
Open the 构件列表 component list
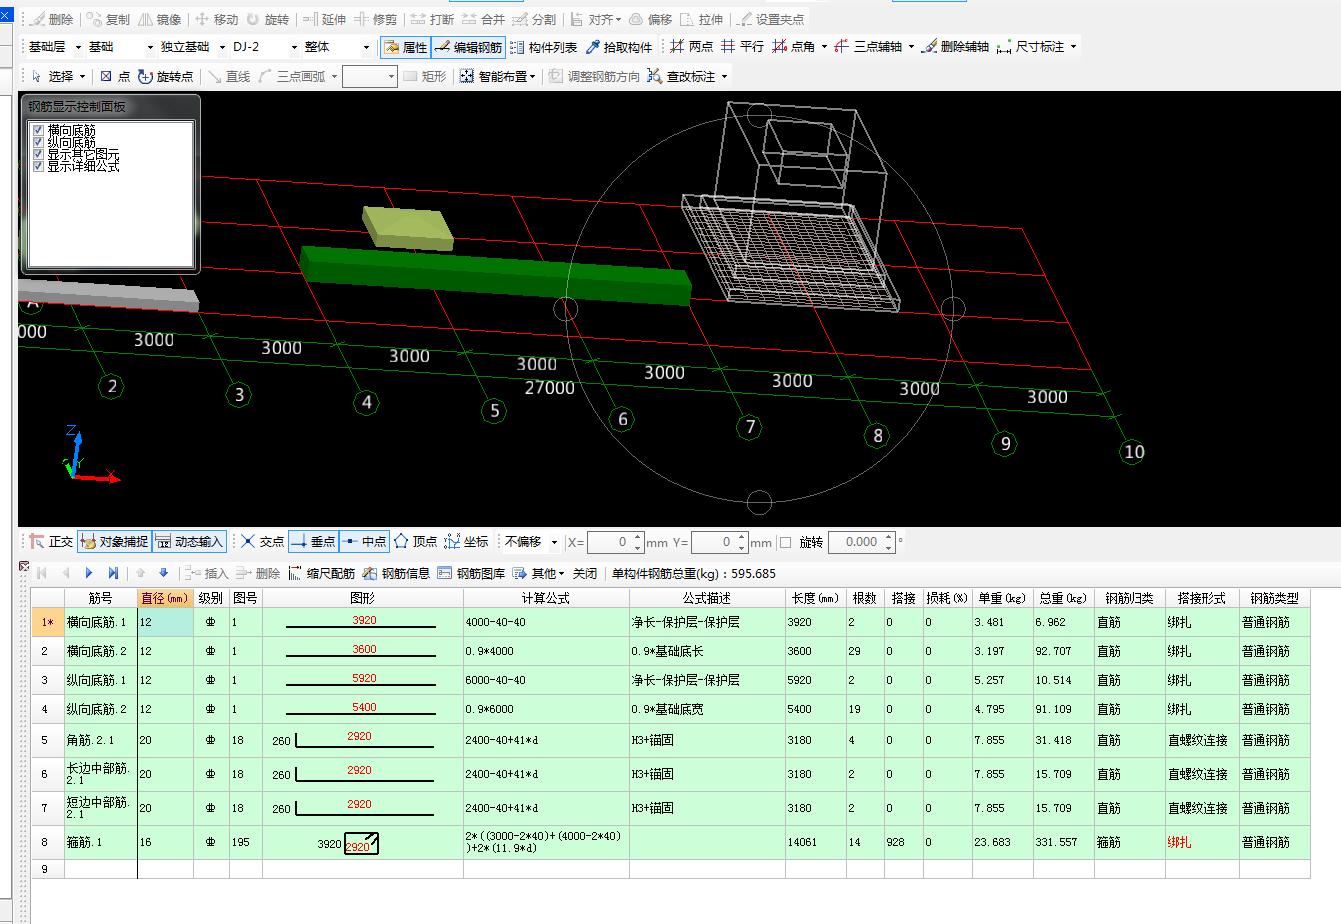tap(544, 47)
